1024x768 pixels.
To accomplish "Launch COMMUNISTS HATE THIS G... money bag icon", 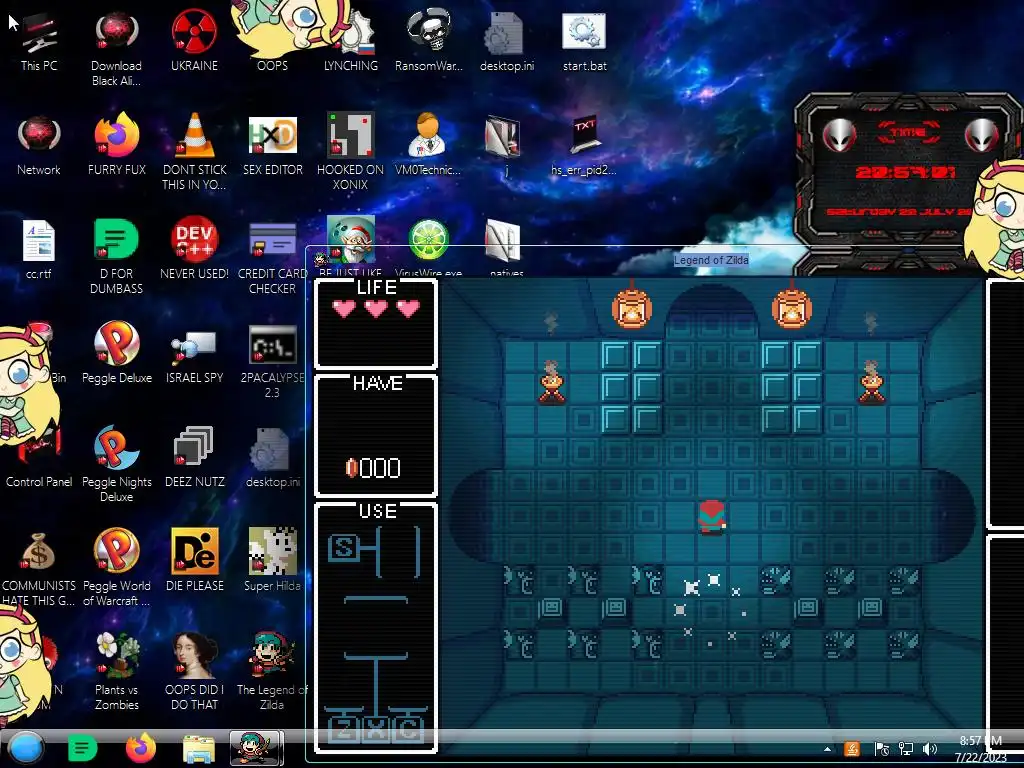I will pos(39,568).
